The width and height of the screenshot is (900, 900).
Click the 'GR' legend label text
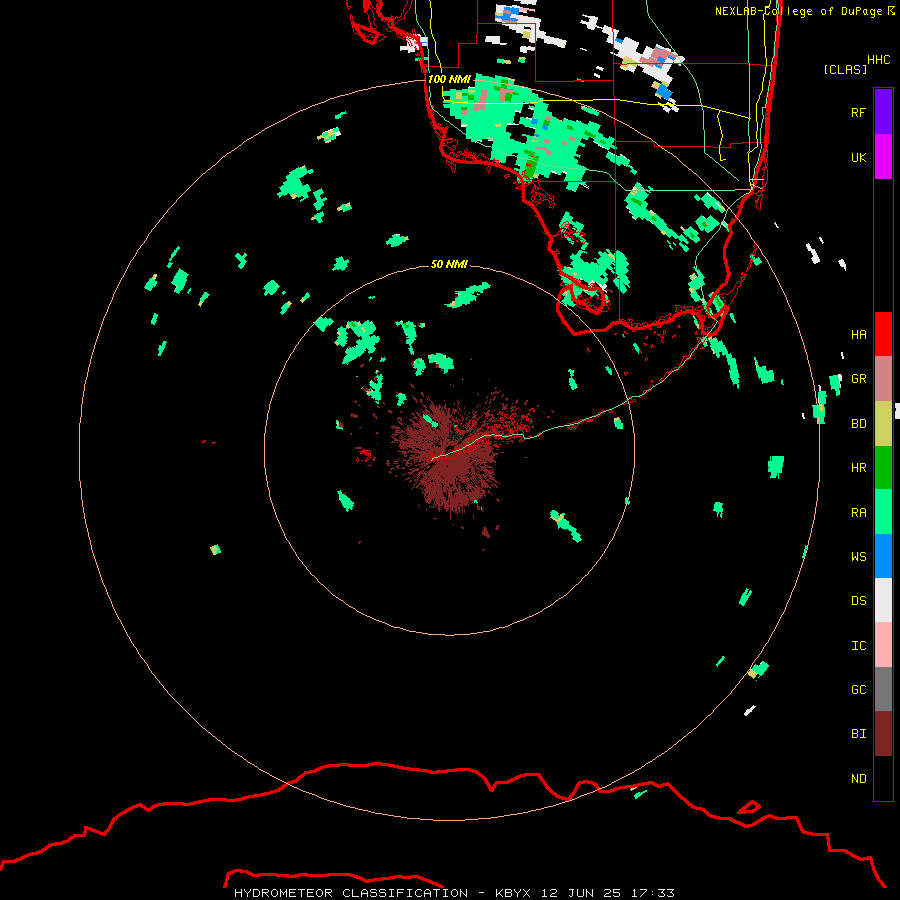coord(859,379)
